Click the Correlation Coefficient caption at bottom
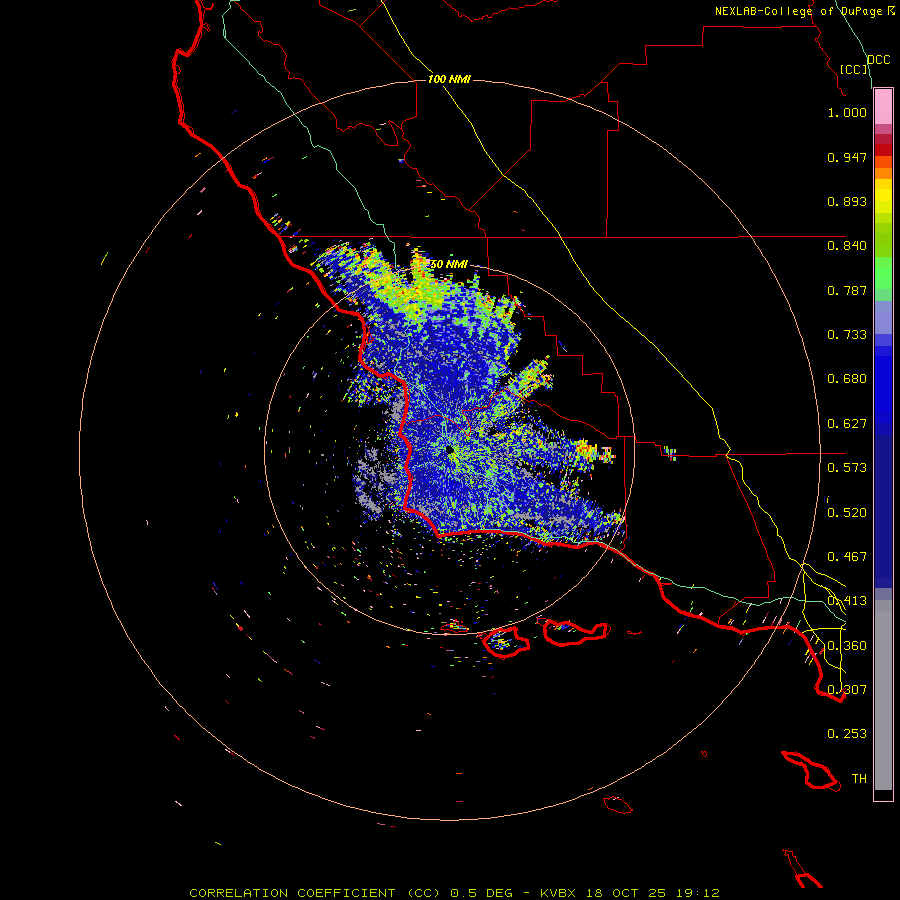900x900 pixels. [x=454, y=893]
